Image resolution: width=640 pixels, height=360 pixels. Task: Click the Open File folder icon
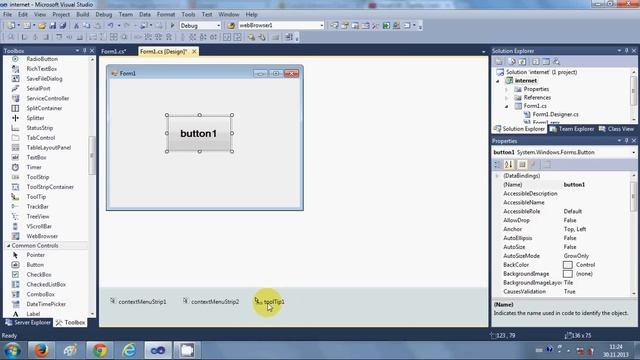[x=42, y=26]
